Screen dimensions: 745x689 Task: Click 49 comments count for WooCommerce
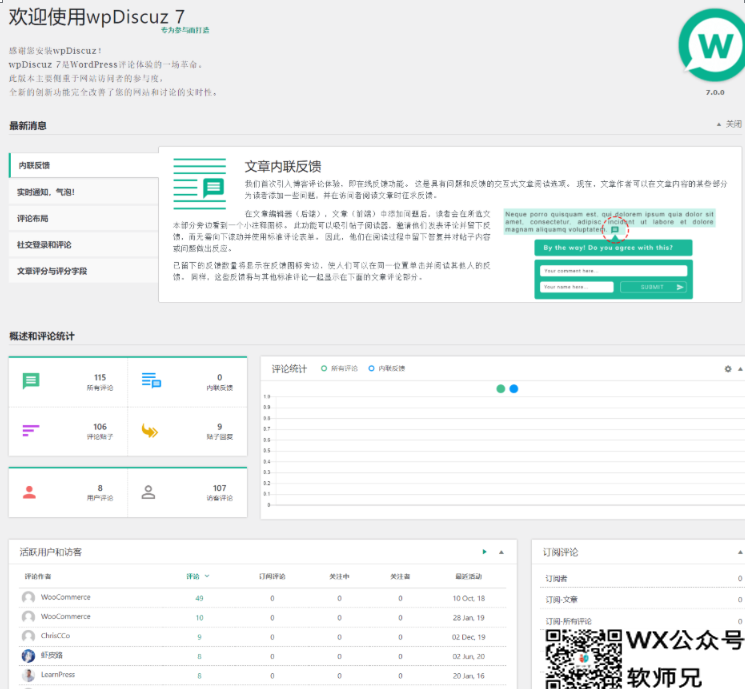coord(199,598)
